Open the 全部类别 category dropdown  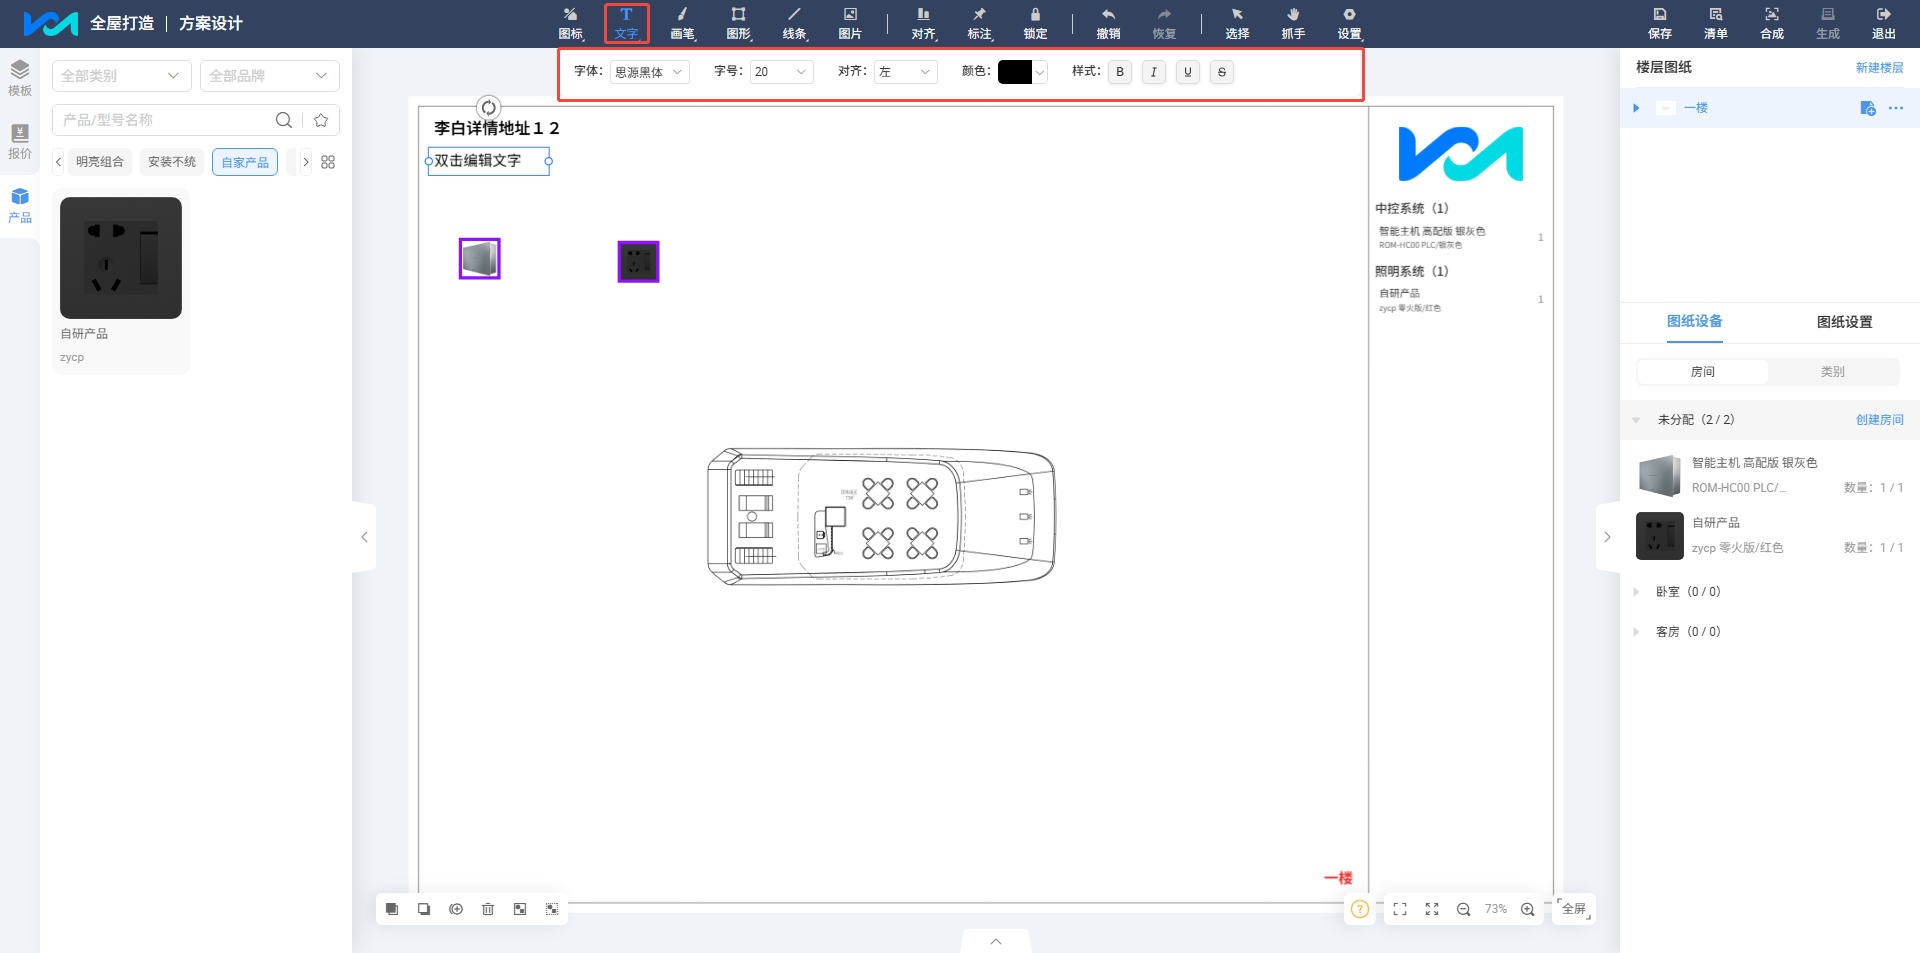coord(121,76)
